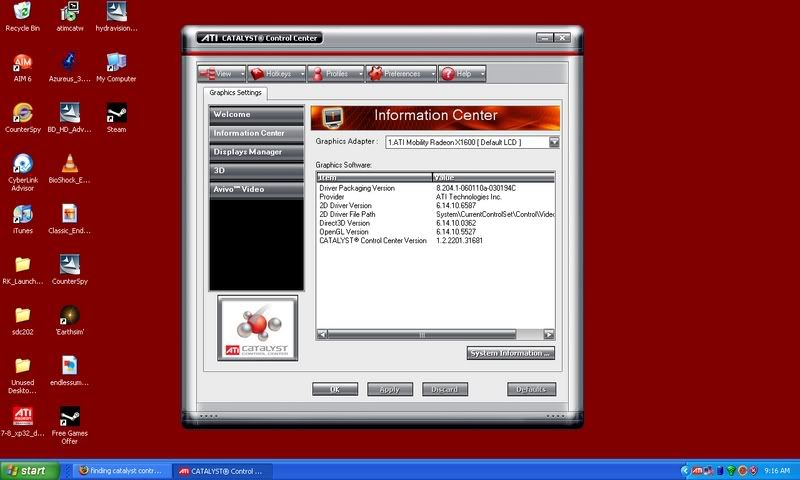Open the Help toolbar menu
This screenshot has width=800, height=480.
pyautogui.click(x=462, y=74)
